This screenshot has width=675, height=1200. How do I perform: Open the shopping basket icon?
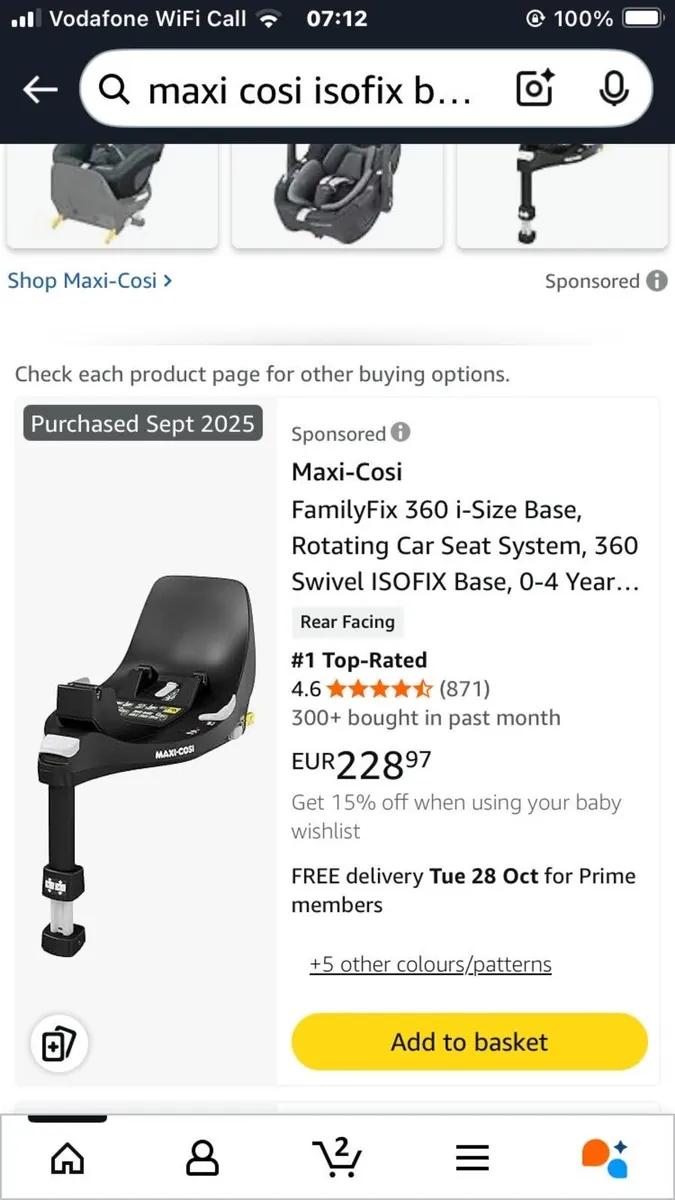(x=338, y=1156)
